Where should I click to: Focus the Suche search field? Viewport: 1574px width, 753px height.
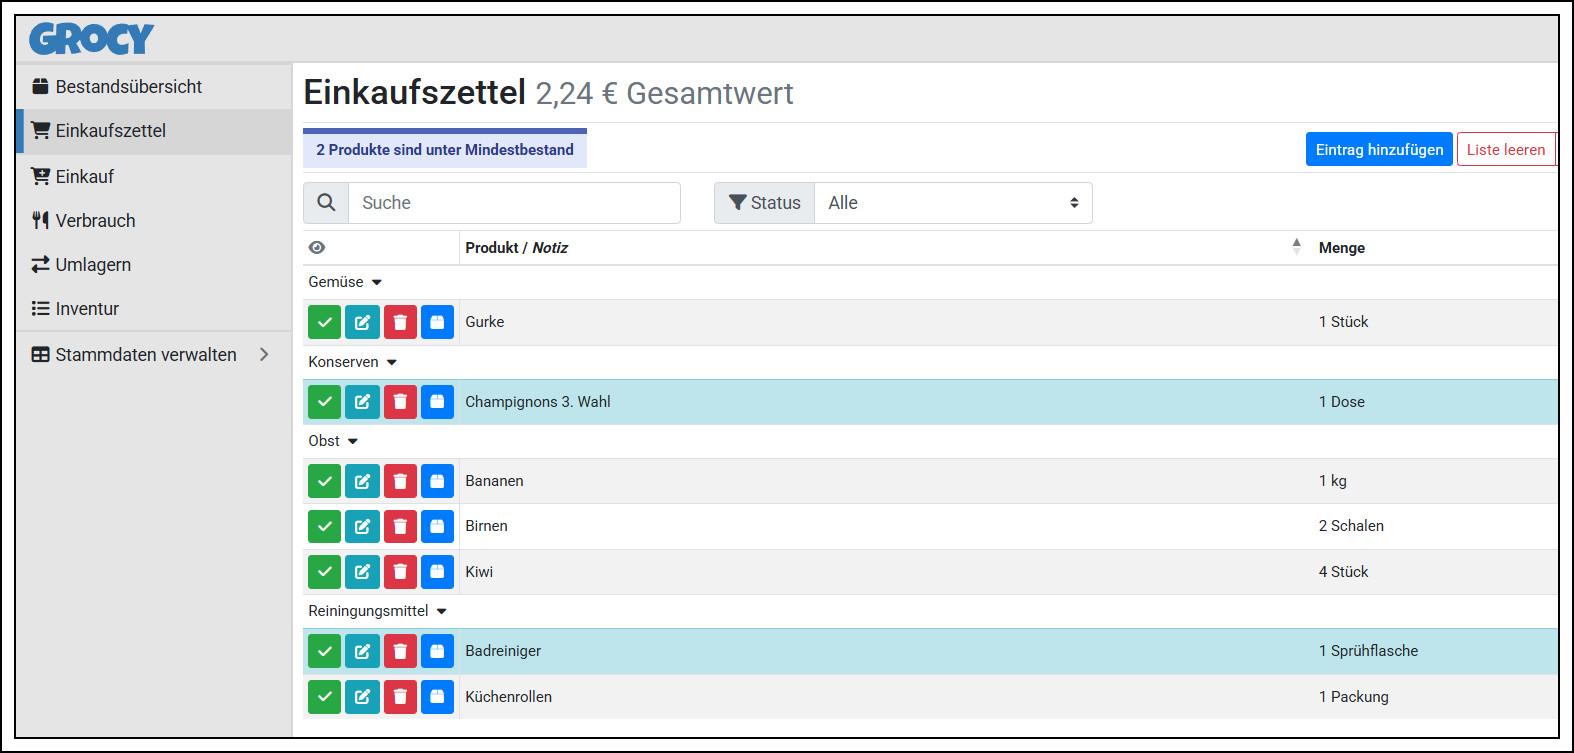click(x=514, y=203)
